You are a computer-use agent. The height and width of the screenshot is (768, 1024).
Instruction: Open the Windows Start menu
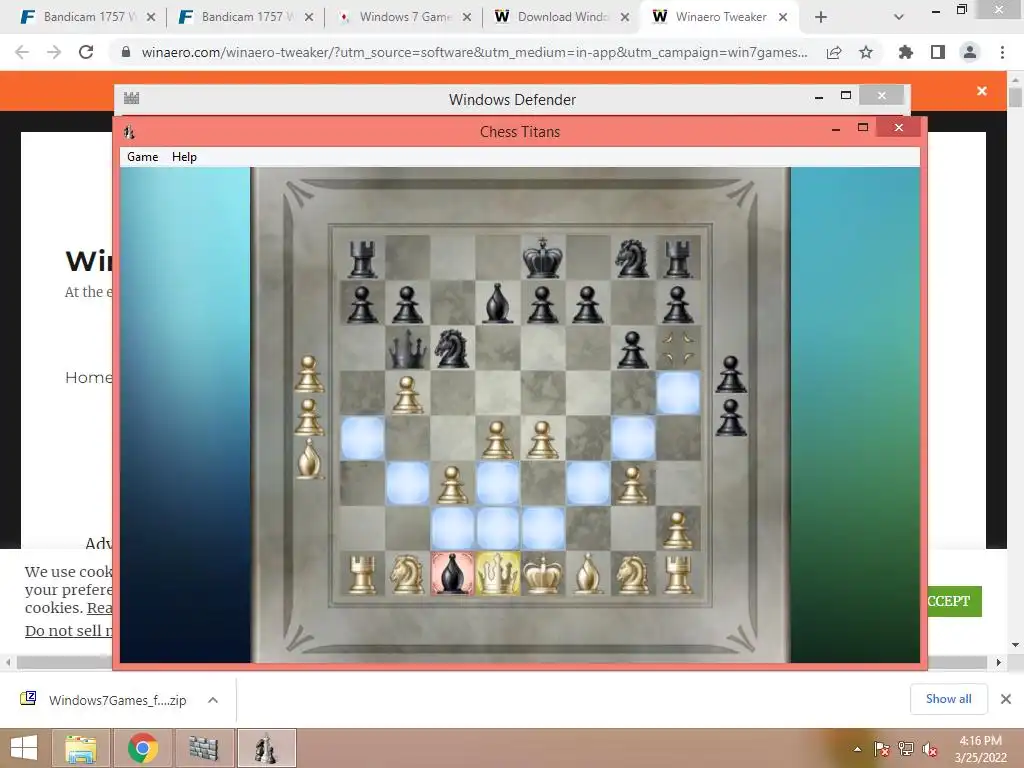(x=24, y=748)
